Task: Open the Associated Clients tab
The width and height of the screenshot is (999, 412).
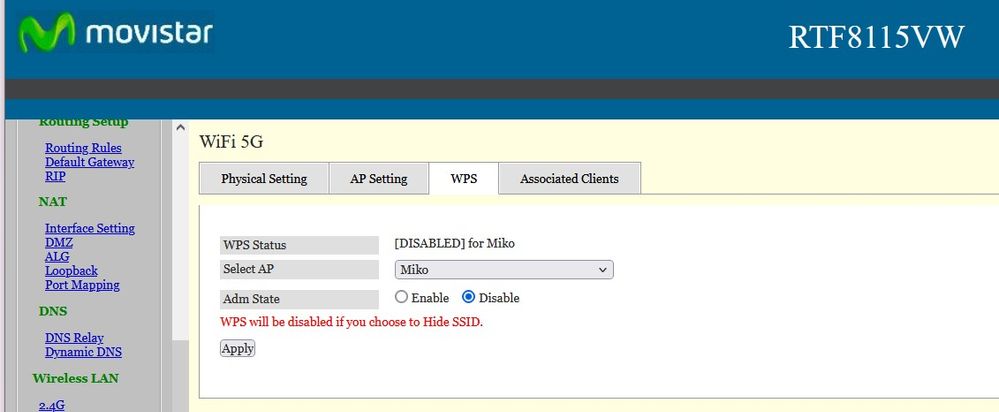Action: tap(569, 179)
